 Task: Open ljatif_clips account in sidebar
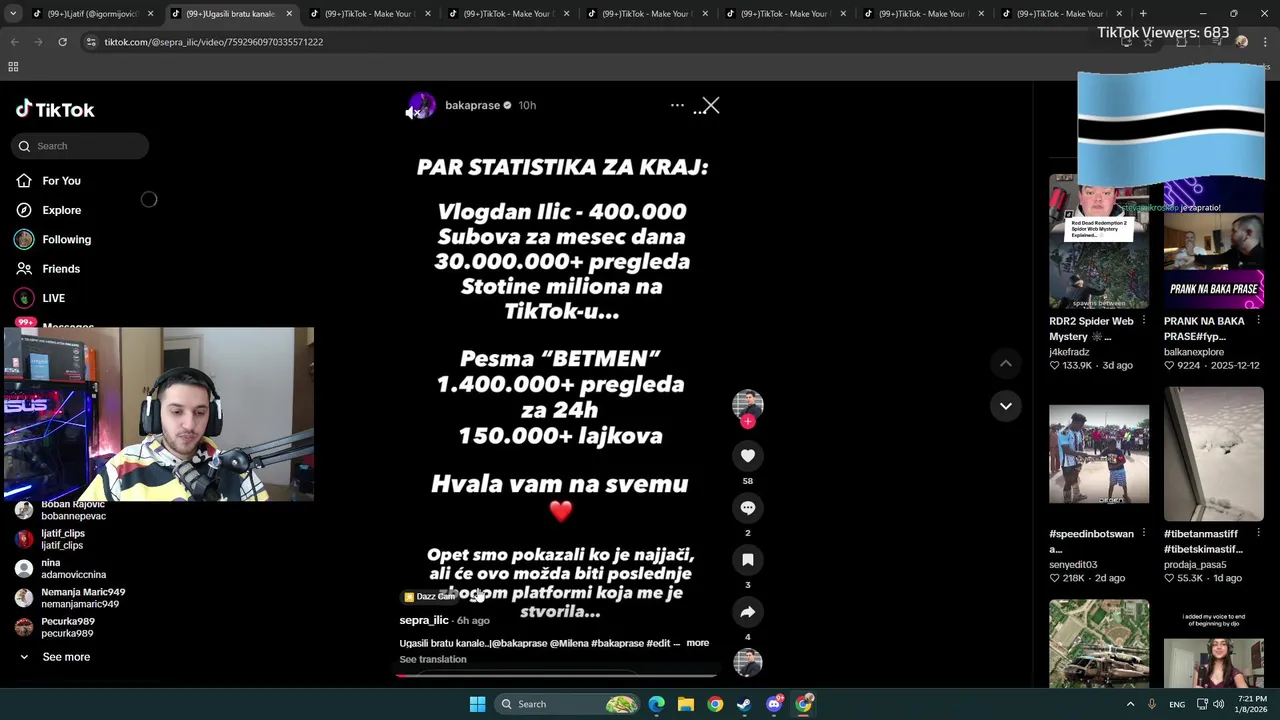(x=50, y=539)
